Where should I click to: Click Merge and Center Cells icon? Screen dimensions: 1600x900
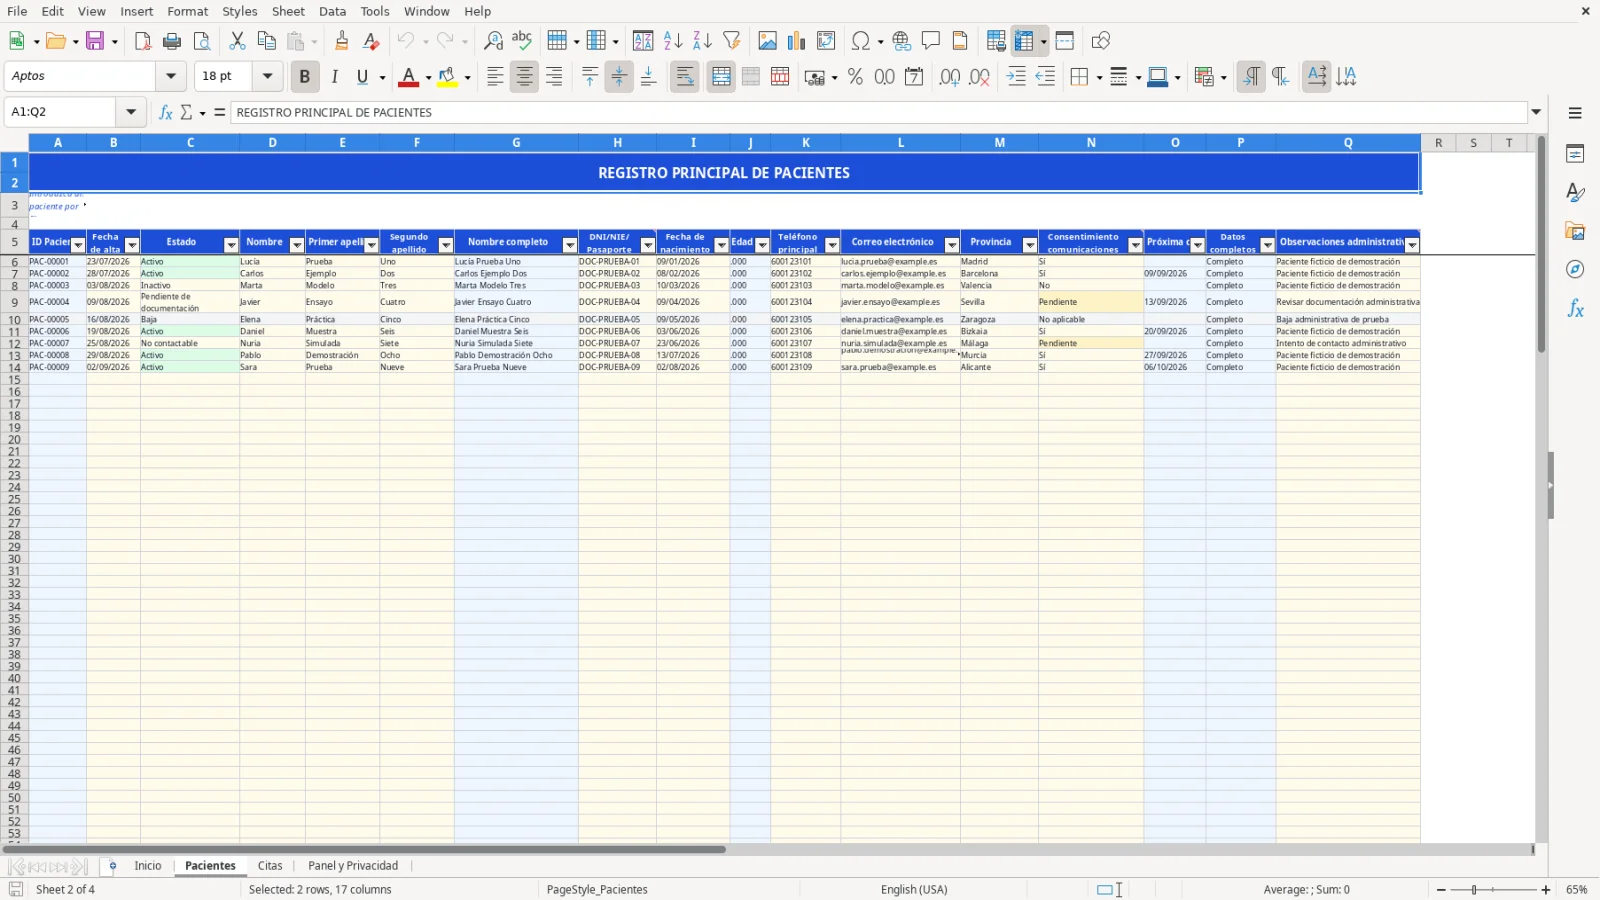click(721, 77)
